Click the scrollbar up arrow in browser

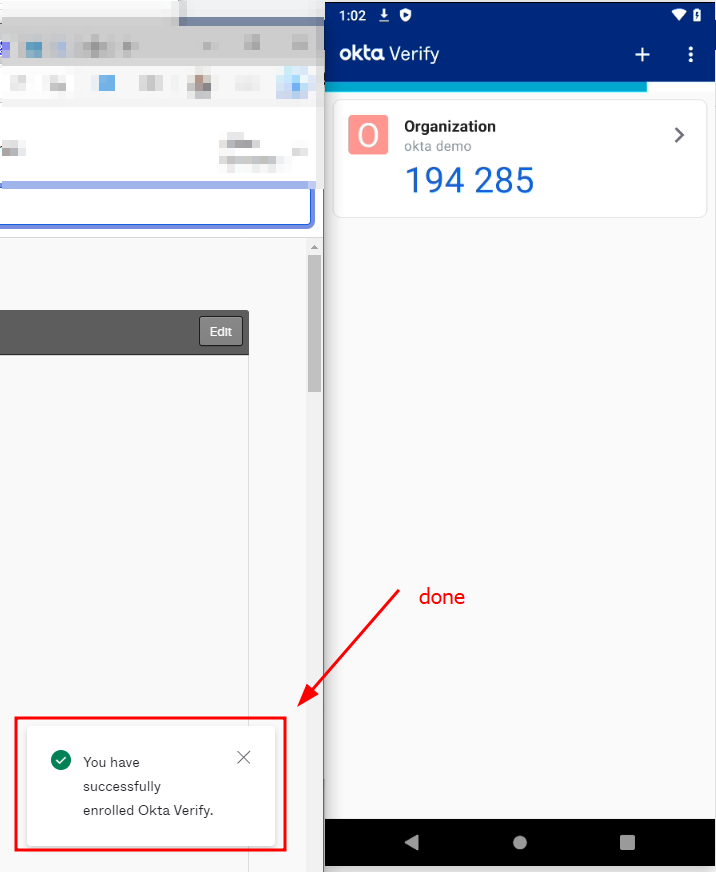click(314, 247)
